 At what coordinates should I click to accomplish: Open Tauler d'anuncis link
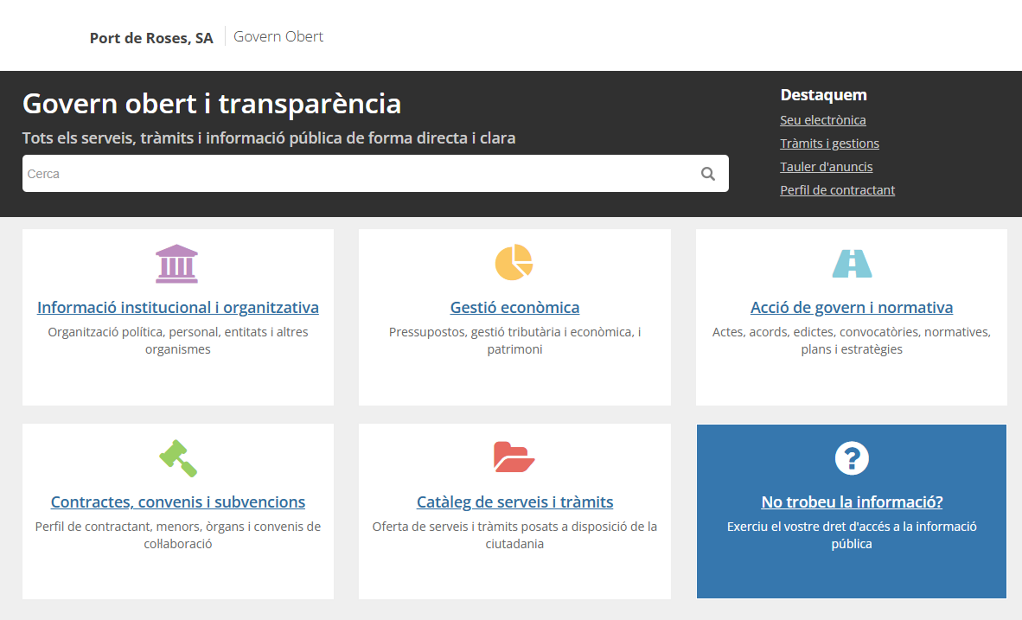826,167
